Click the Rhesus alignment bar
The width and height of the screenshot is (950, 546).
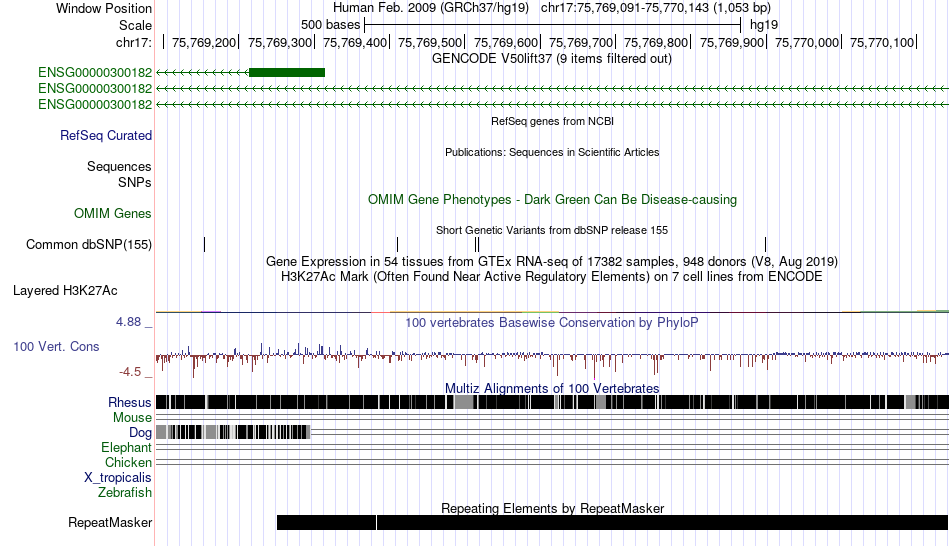[x=552, y=402]
